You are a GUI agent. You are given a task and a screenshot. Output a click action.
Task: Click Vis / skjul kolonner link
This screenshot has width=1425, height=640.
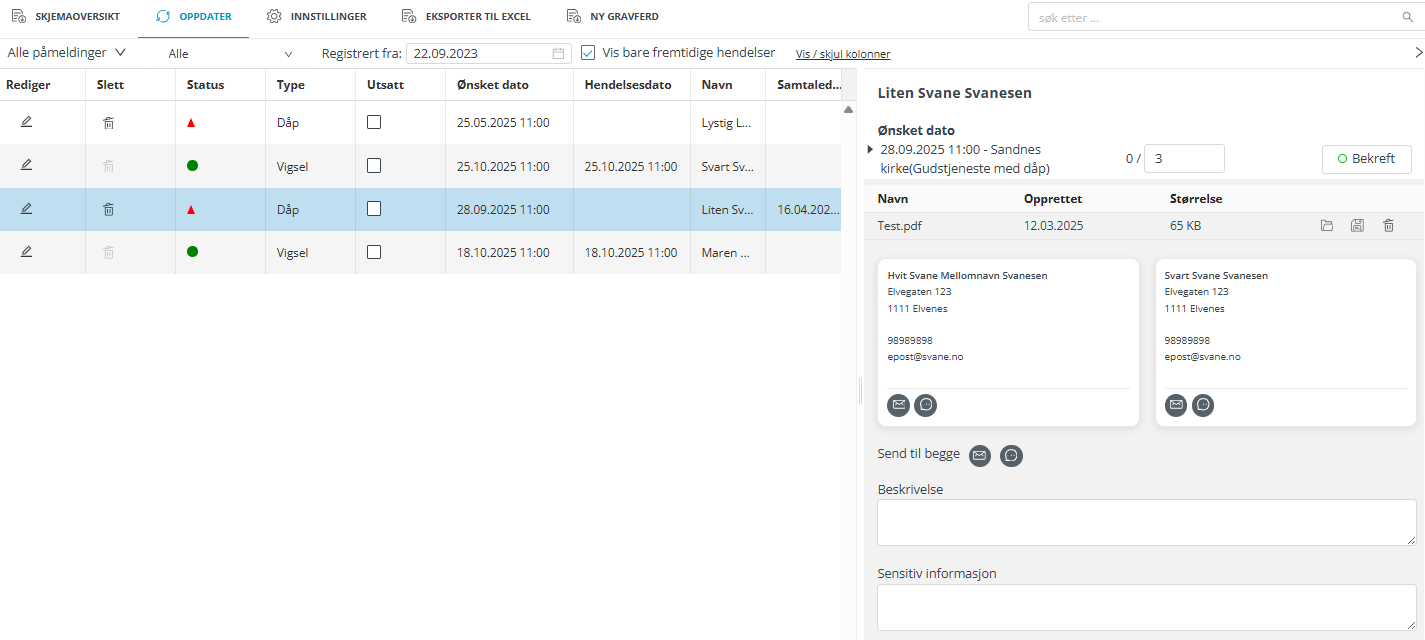pos(842,54)
